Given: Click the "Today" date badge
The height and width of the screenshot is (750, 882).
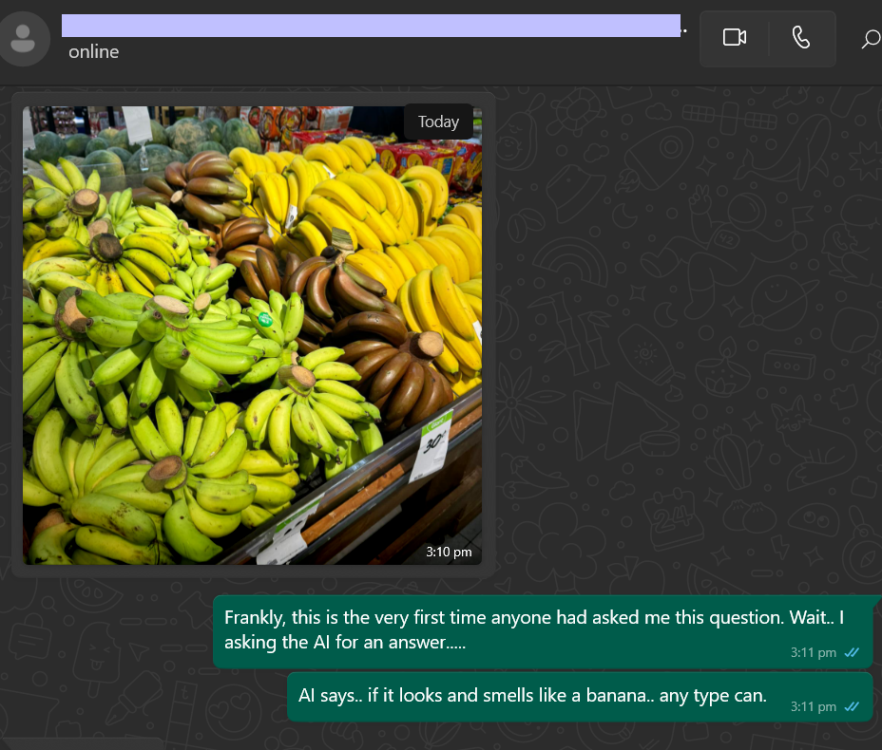Looking at the screenshot, I should click(438, 122).
